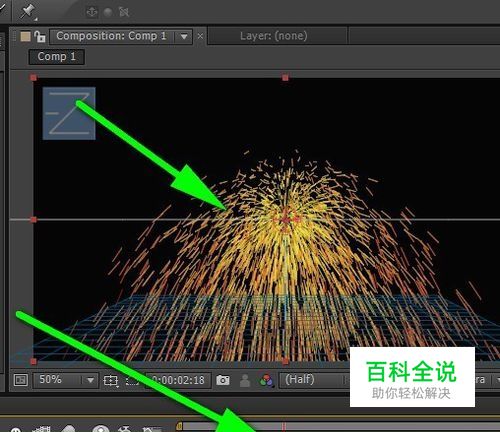Switch to the Layer: (none) tab
500x432 pixels.
[274, 36]
